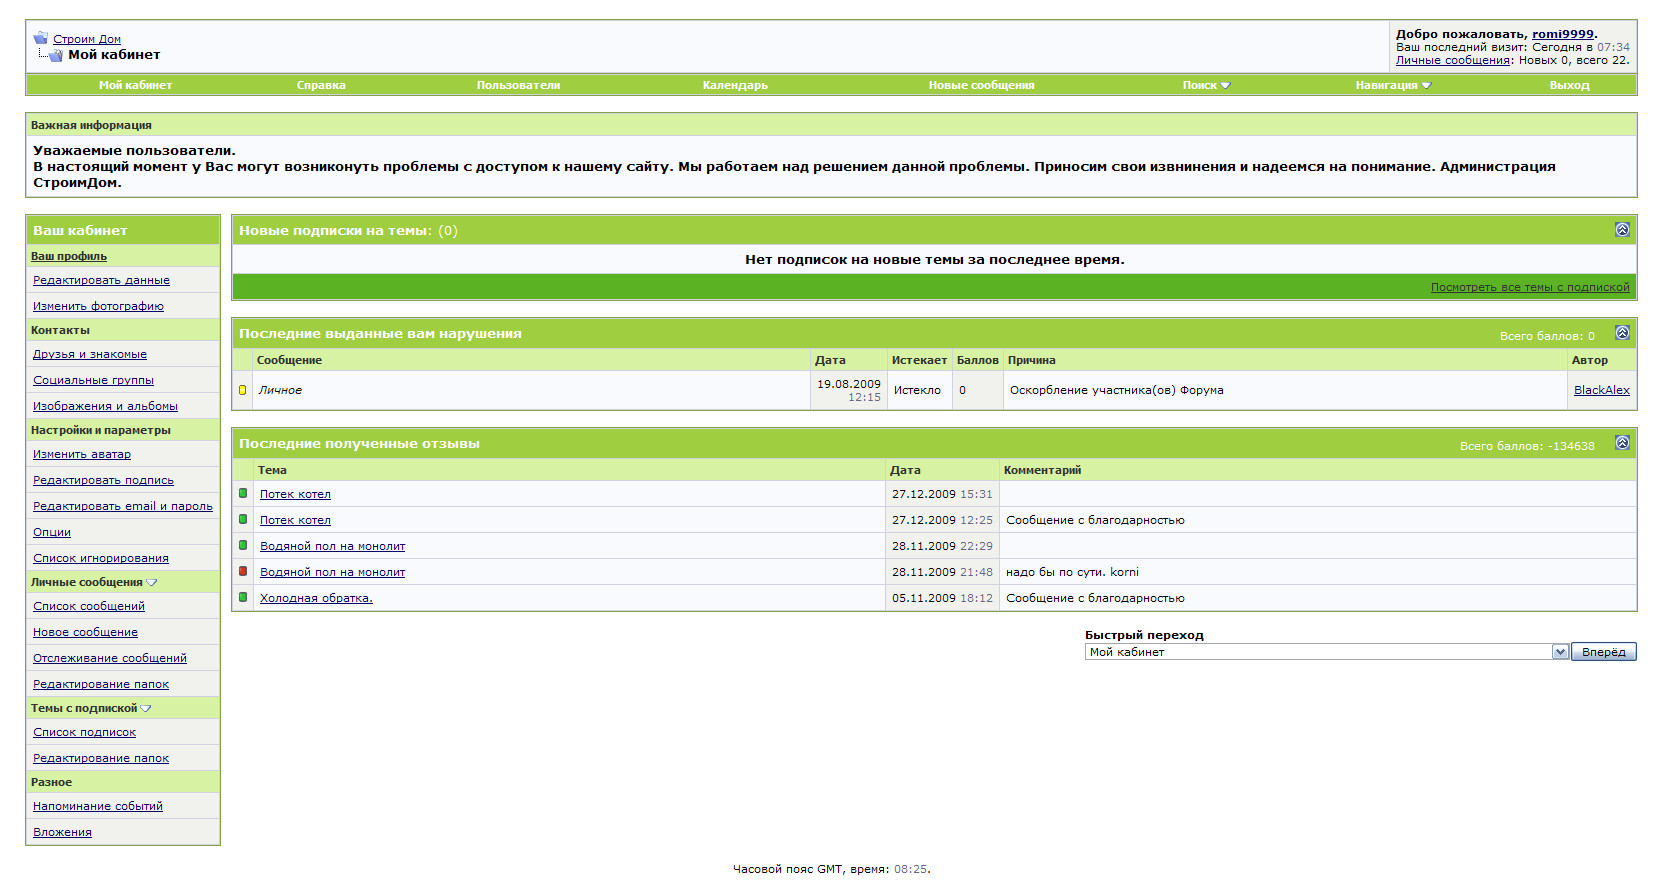View all subscribed threads link
Screen dimensions: 1663x880
1529,287
